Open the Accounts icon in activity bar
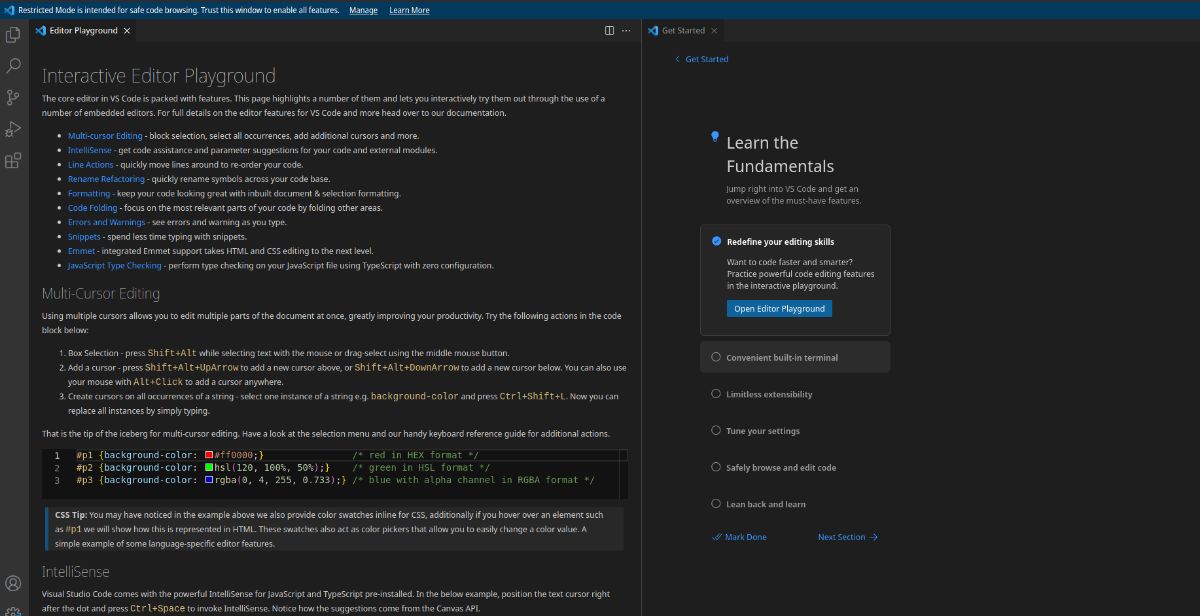This screenshot has width=1200, height=616. [x=13, y=582]
